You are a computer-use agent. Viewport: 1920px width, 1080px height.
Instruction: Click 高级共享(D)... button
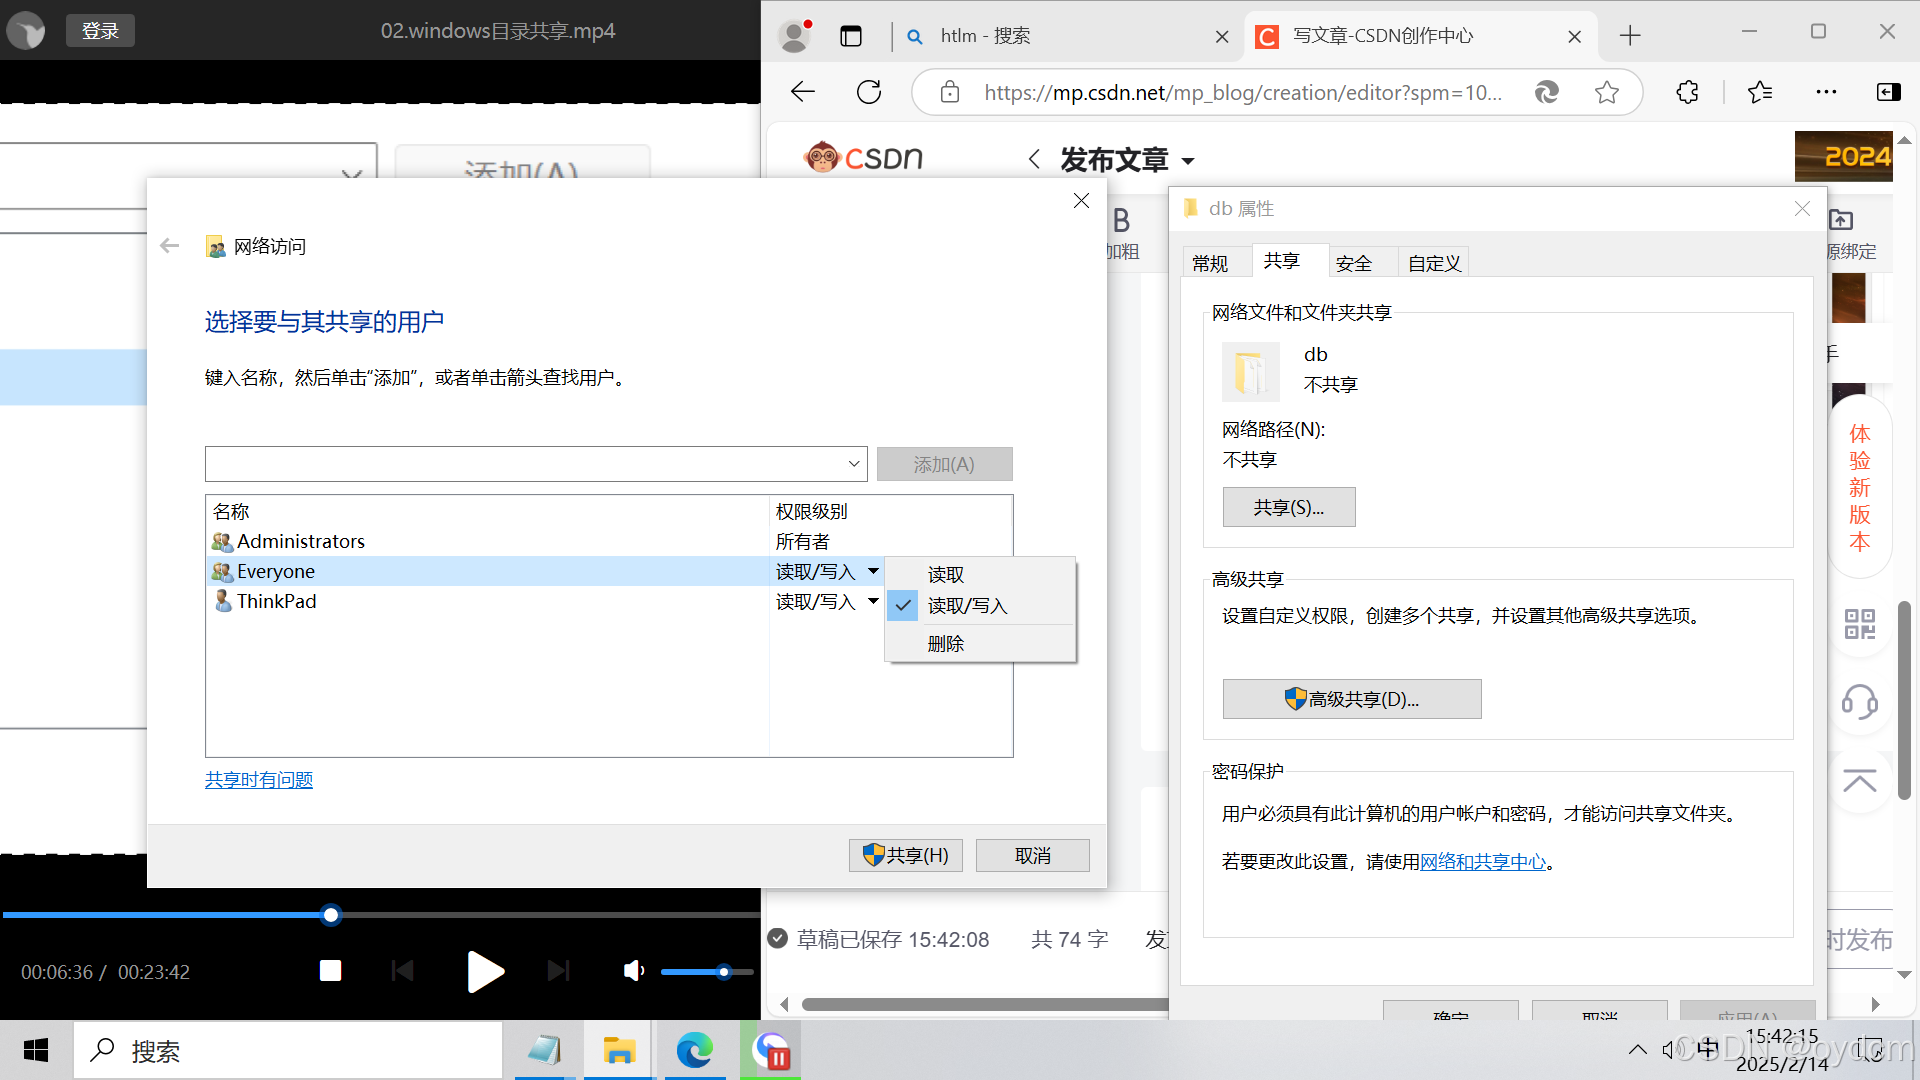(1351, 699)
